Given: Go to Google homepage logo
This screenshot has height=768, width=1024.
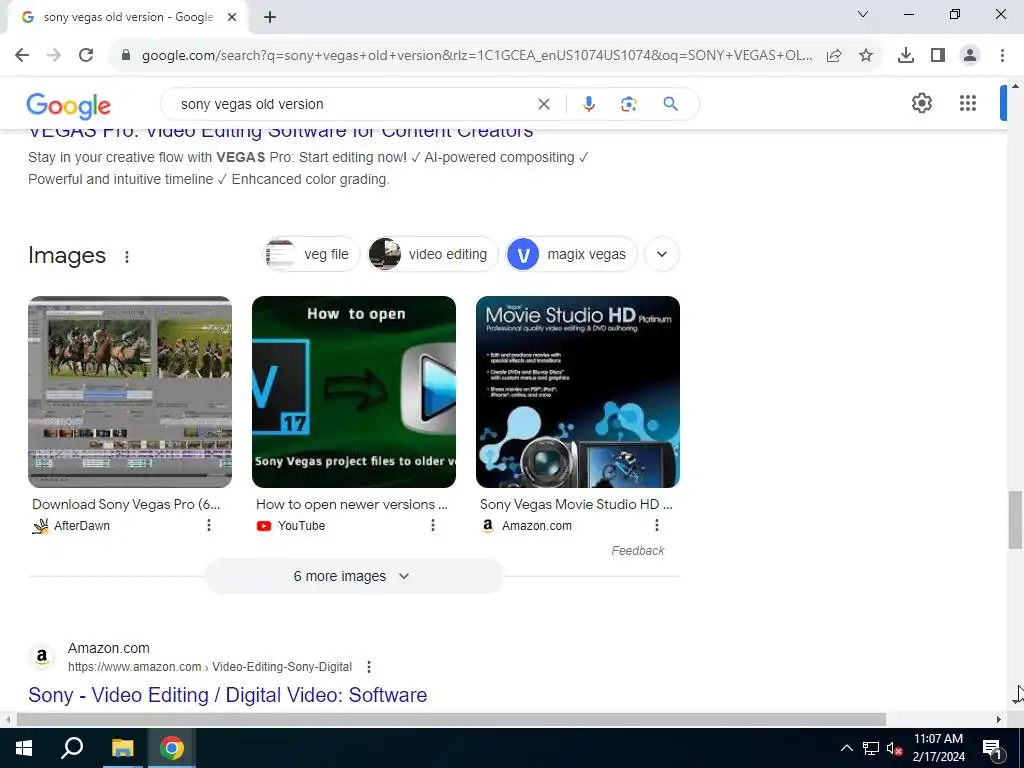Looking at the screenshot, I should click(69, 106).
